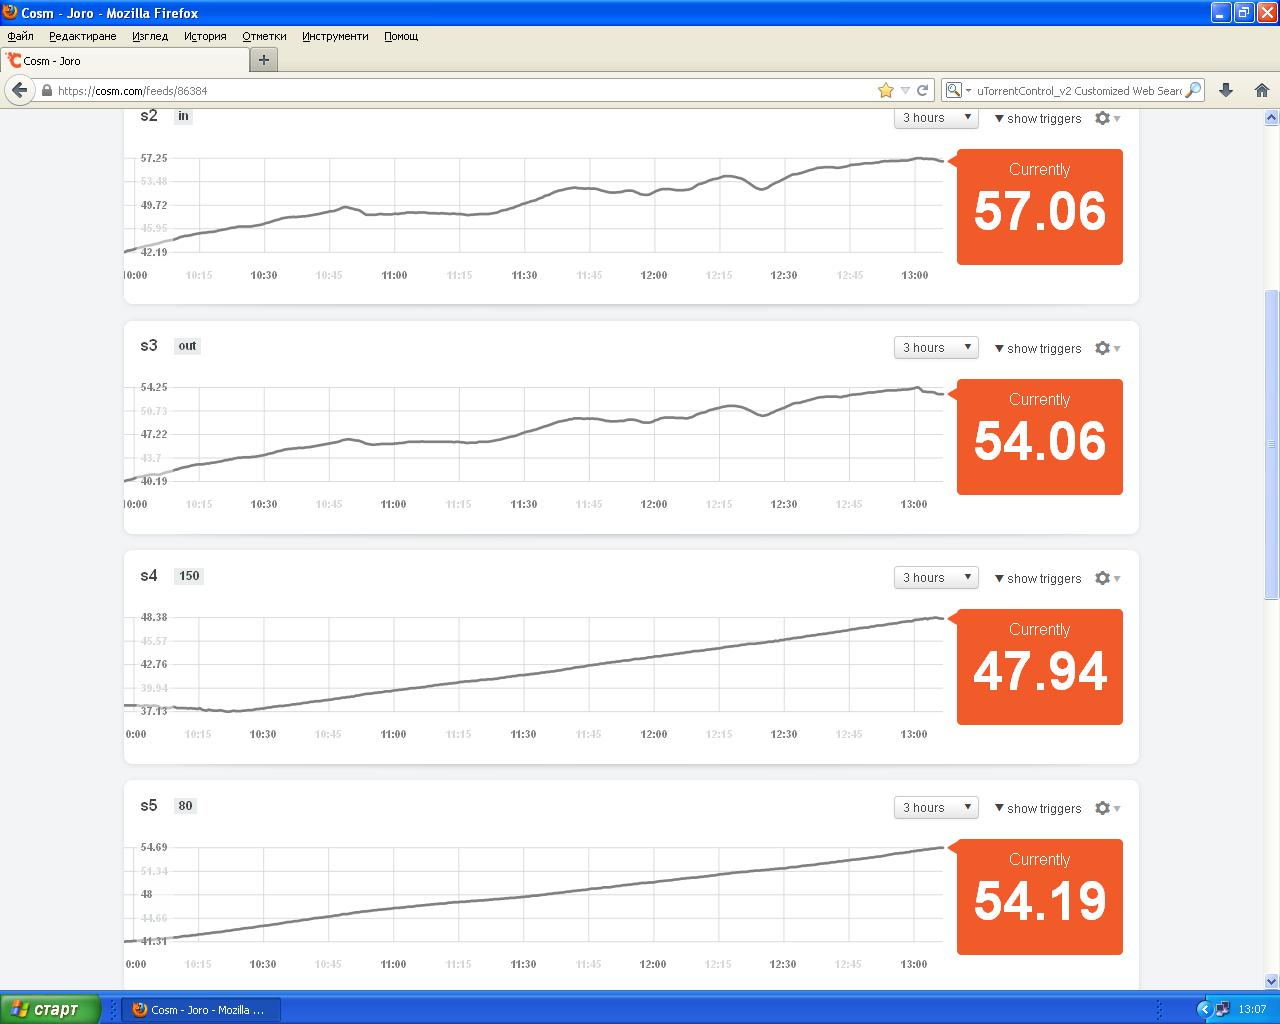
Task: Bookmark this page with the star icon
Action: (x=885, y=90)
